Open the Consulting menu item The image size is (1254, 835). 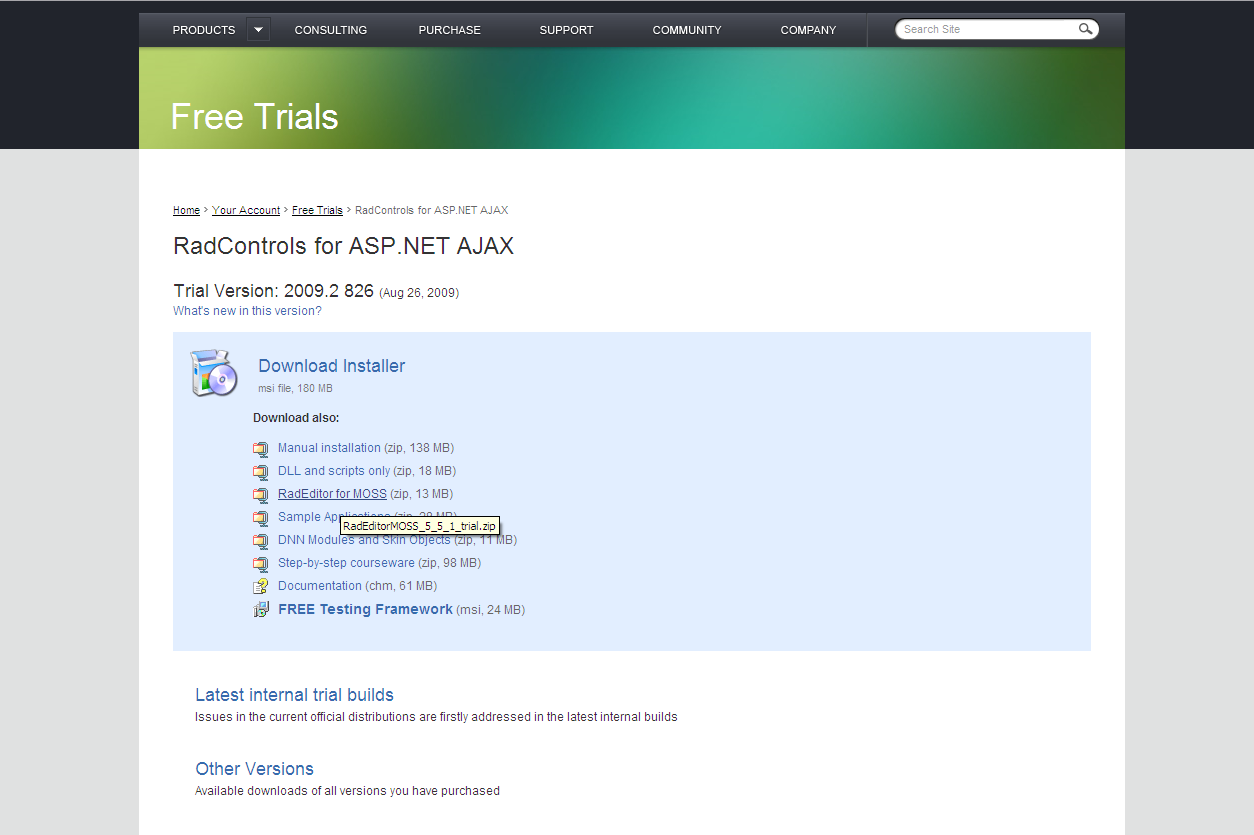pyautogui.click(x=331, y=30)
